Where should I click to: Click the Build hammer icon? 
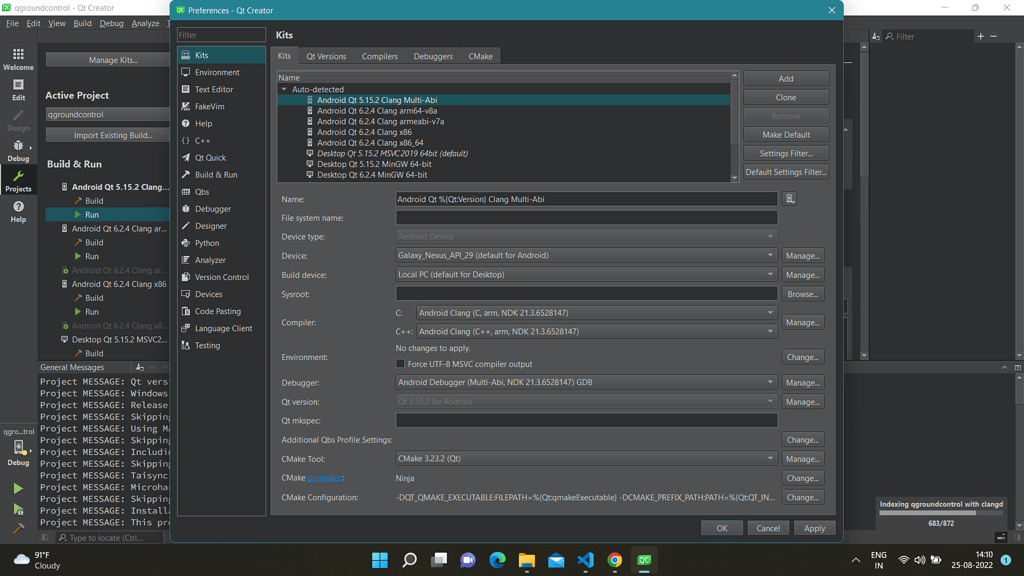[x=18, y=528]
